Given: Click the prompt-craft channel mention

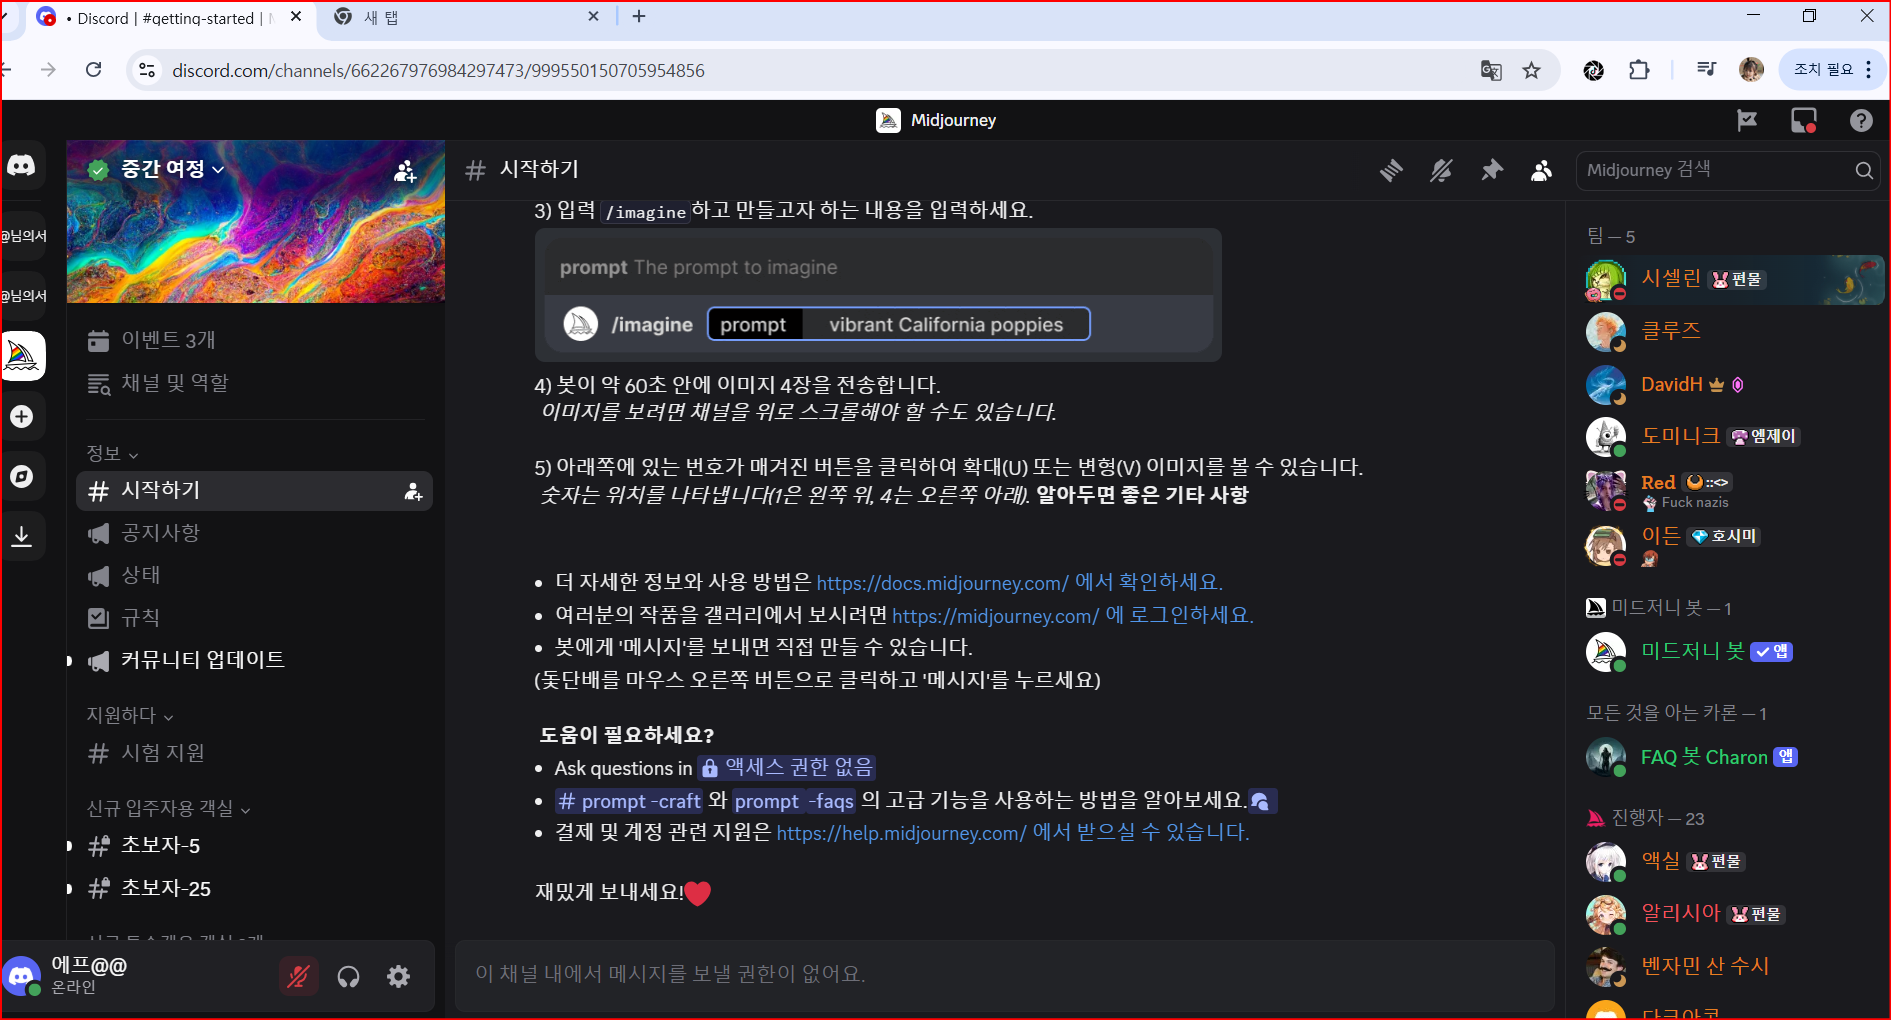Looking at the screenshot, I should tap(629, 801).
